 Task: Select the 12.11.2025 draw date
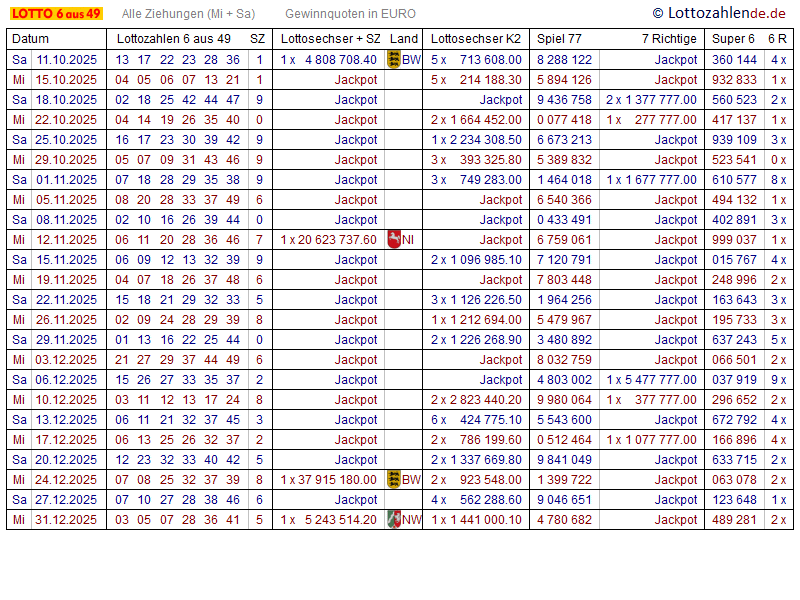[66, 239]
